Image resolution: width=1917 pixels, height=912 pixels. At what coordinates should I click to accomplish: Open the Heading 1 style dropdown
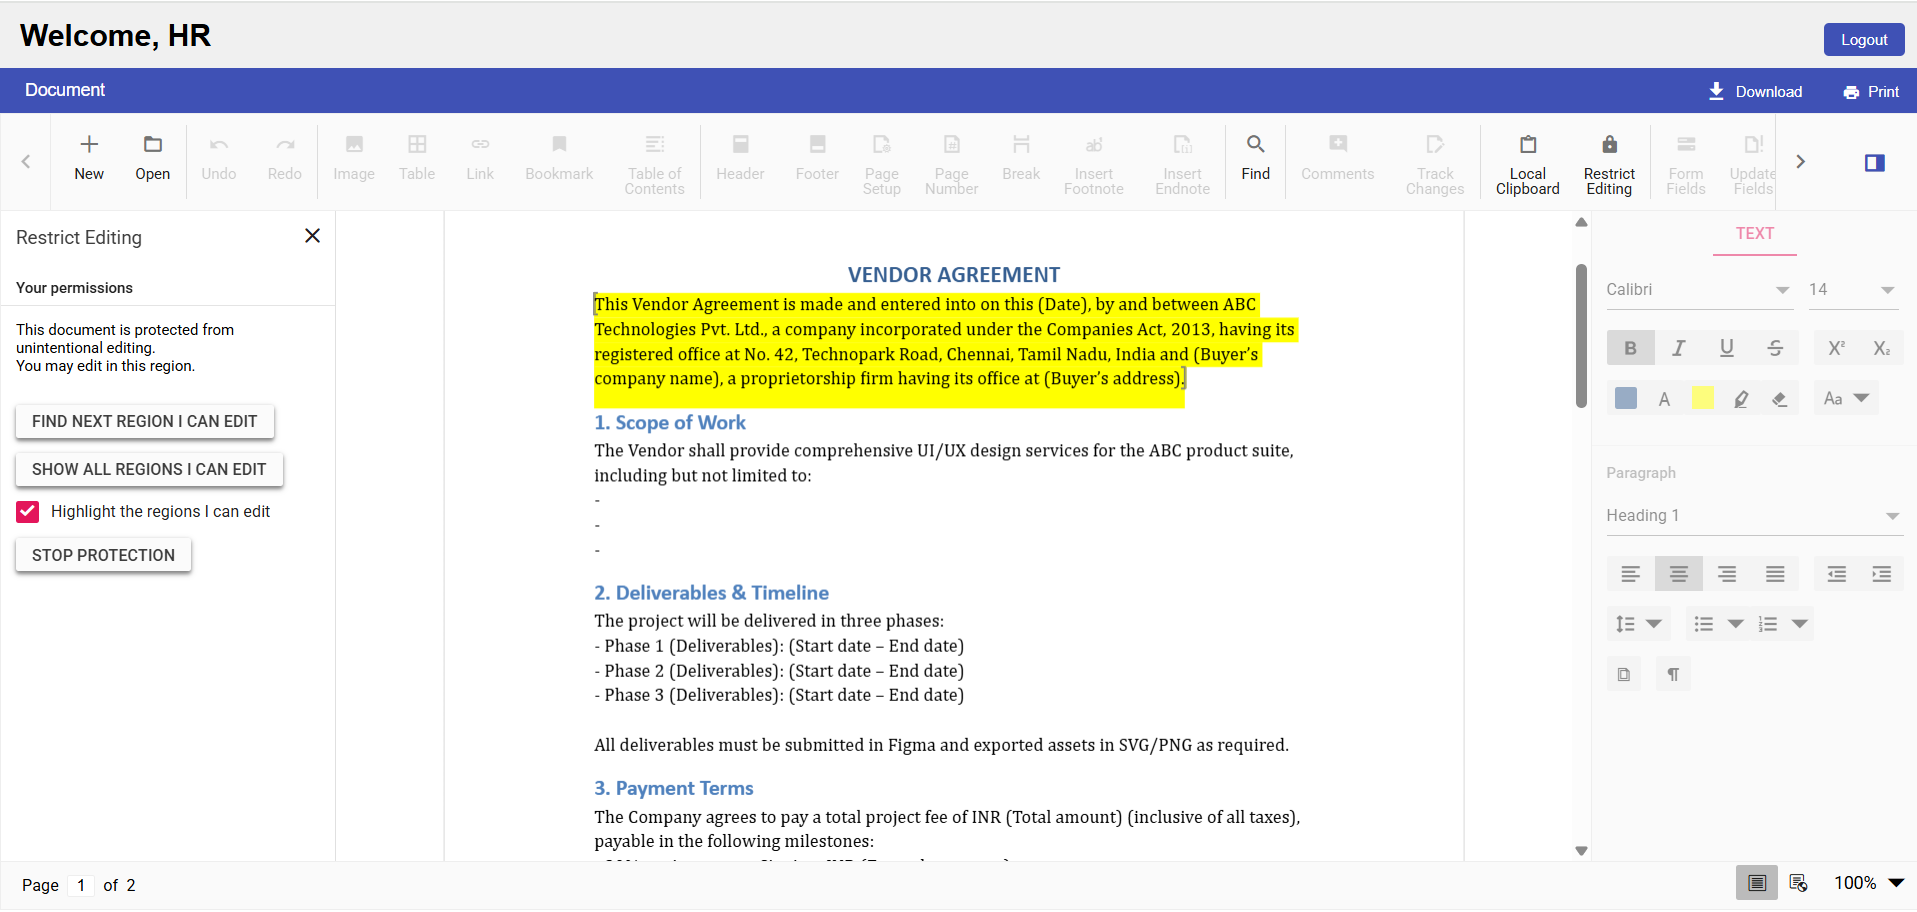(1891, 516)
